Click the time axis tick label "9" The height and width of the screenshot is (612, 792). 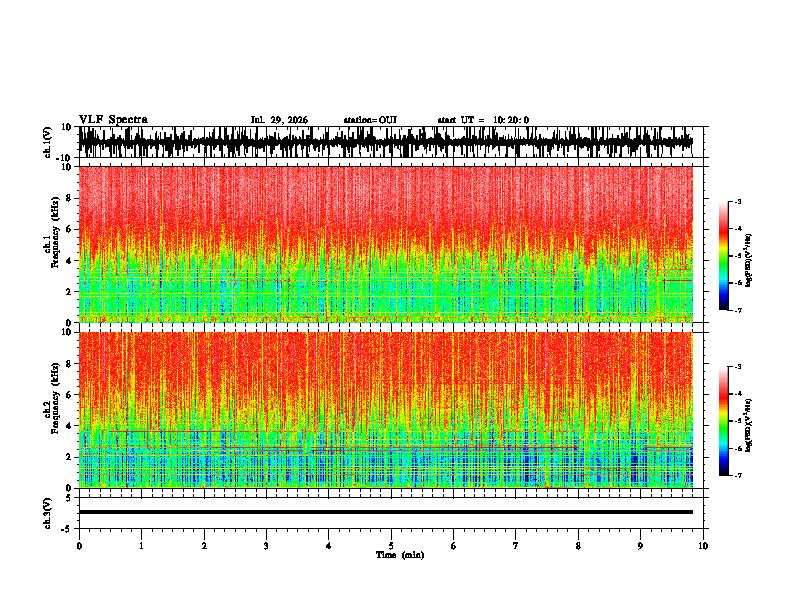[640, 546]
